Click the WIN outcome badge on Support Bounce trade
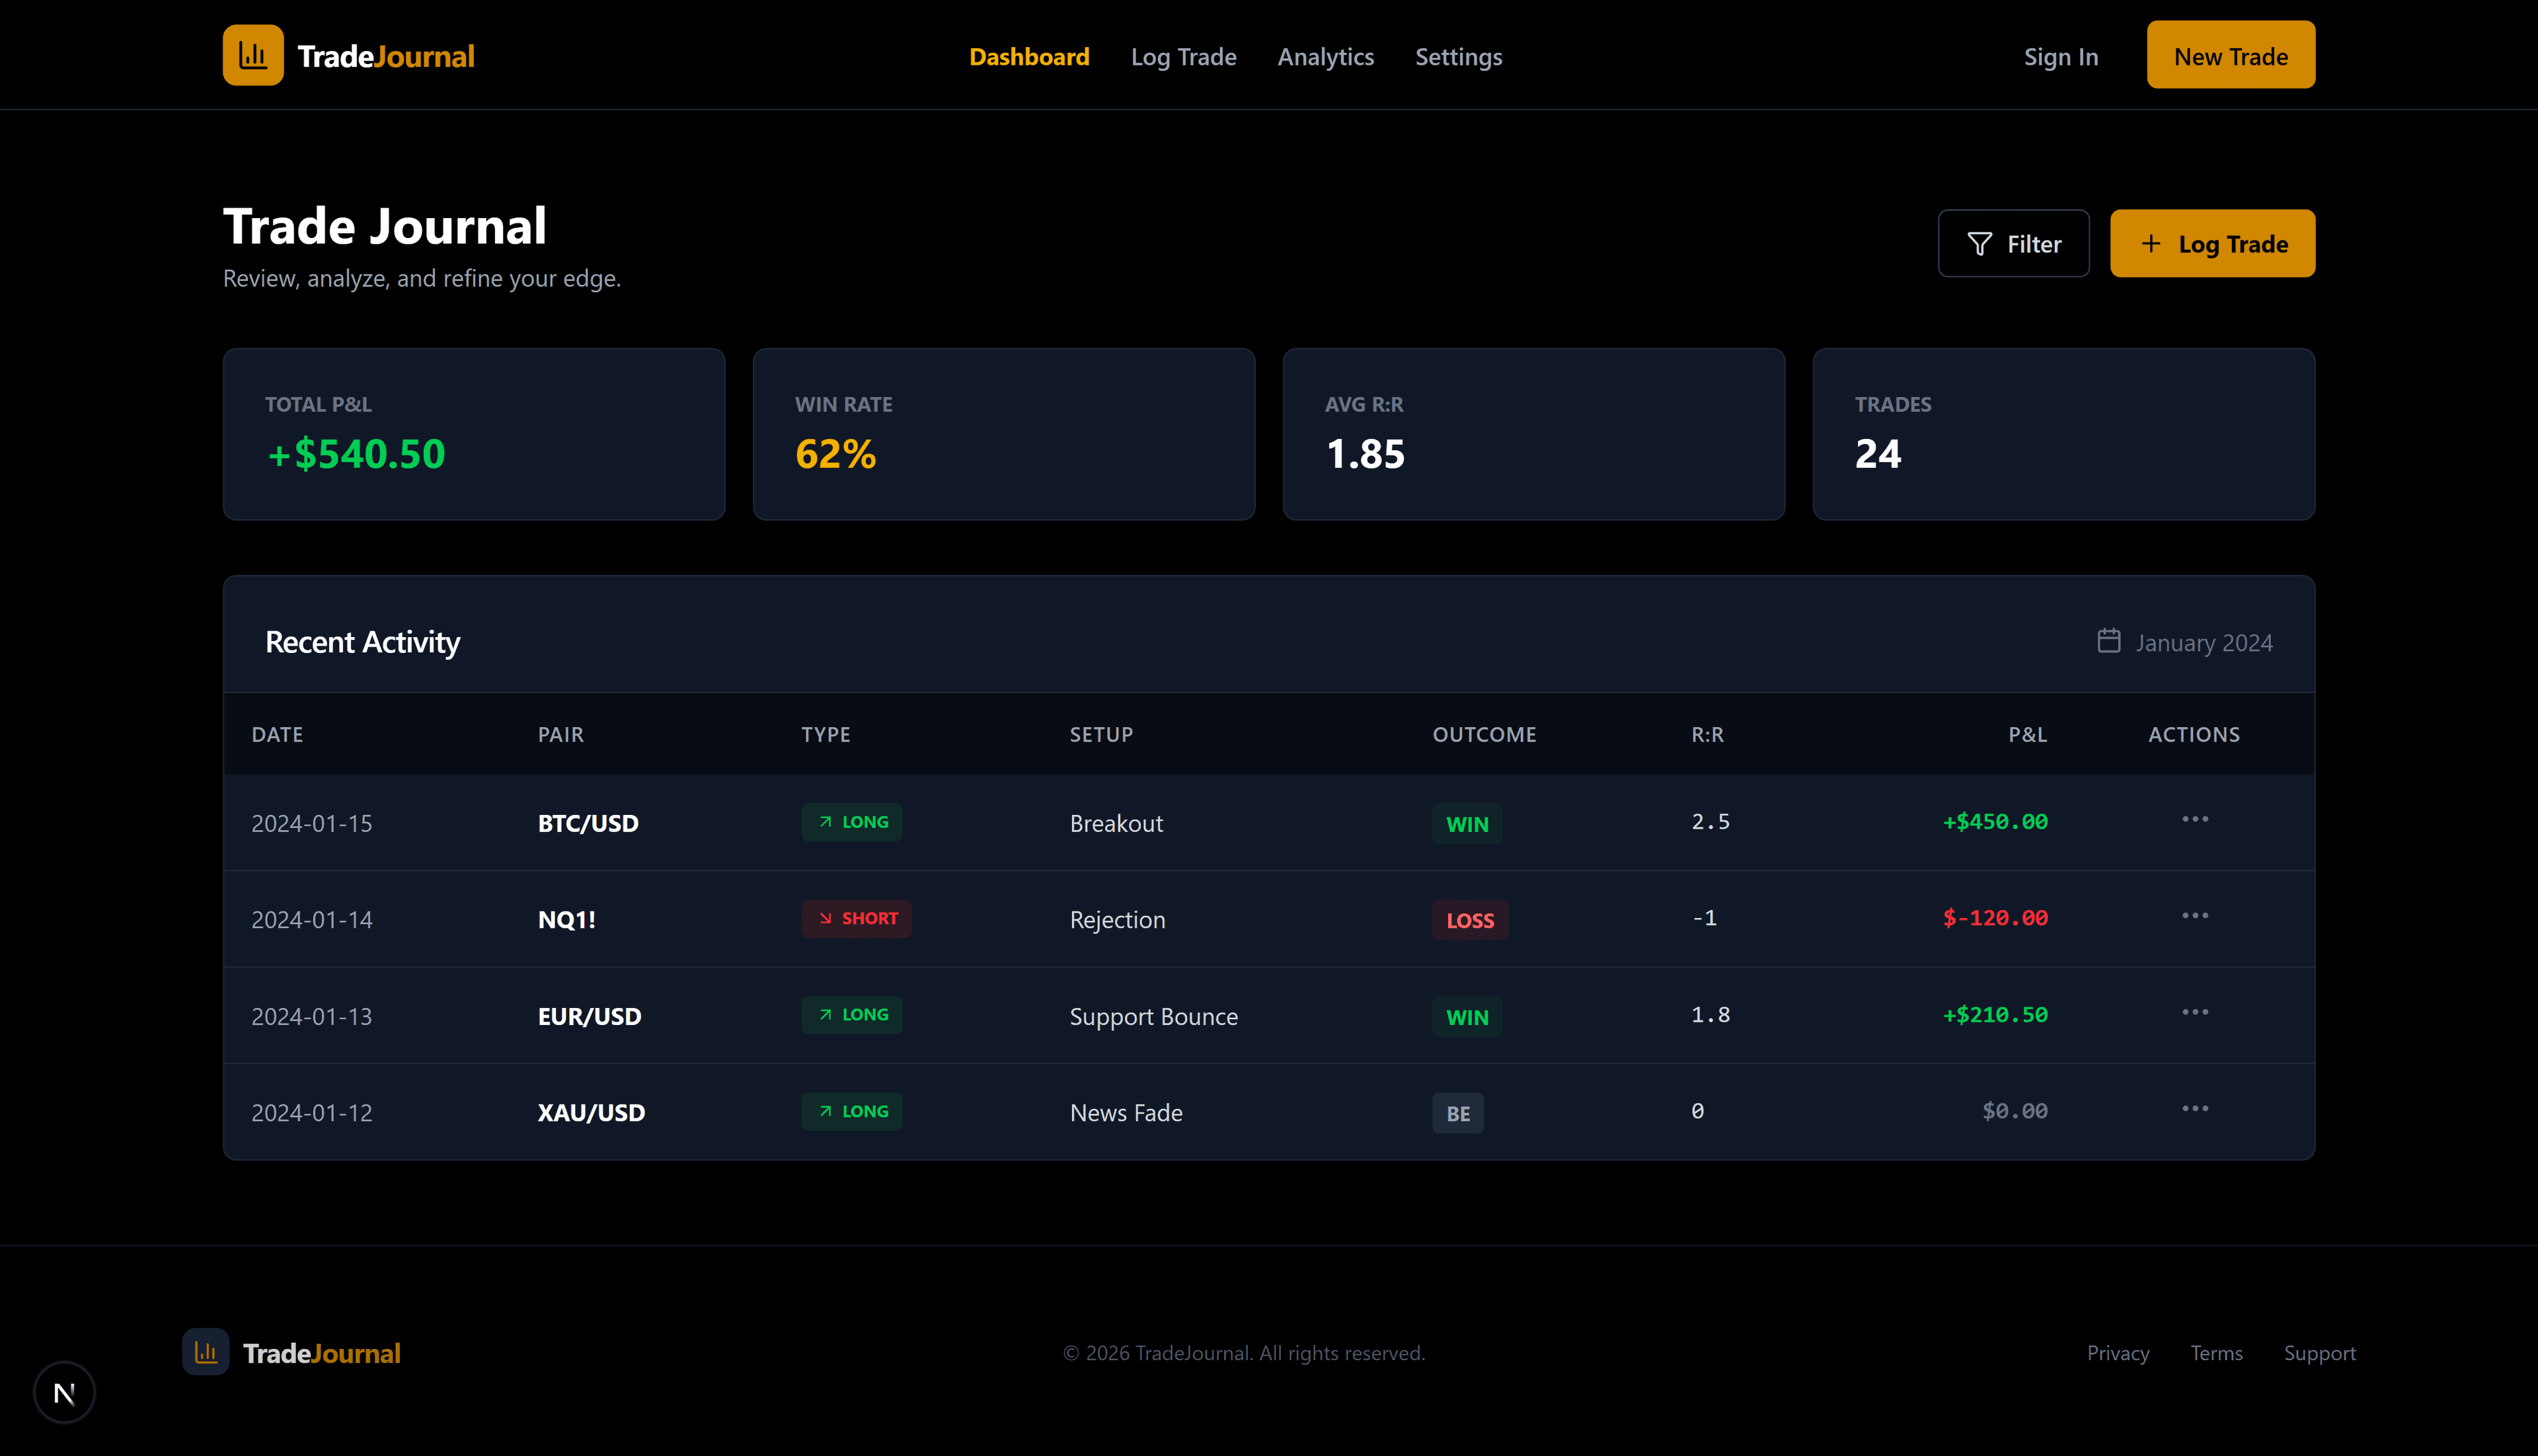The width and height of the screenshot is (2538, 1456). tap(1467, 1017)
